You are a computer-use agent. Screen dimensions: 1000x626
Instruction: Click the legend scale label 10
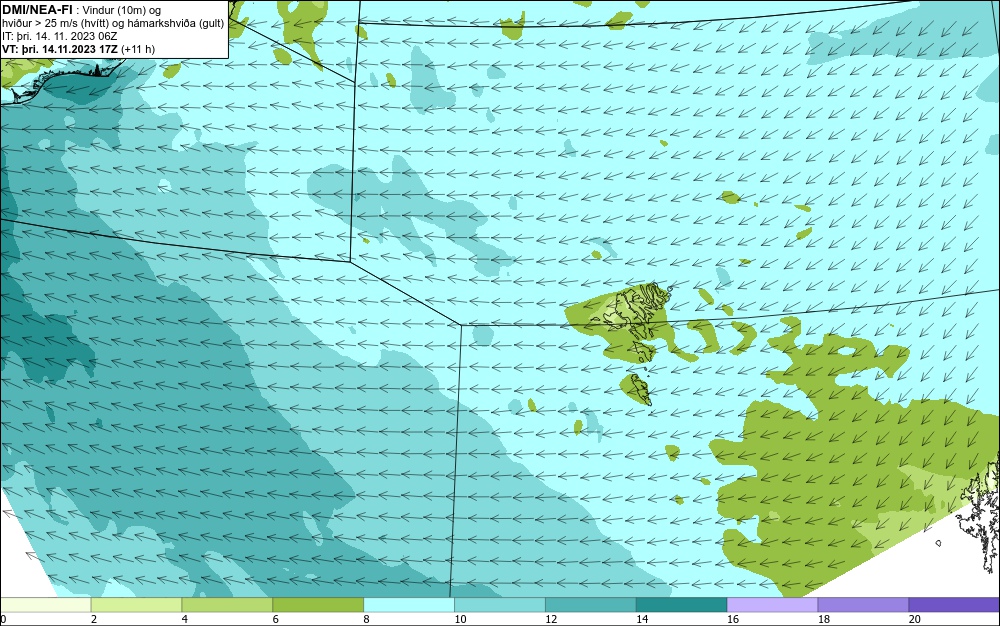click(460, 619)
